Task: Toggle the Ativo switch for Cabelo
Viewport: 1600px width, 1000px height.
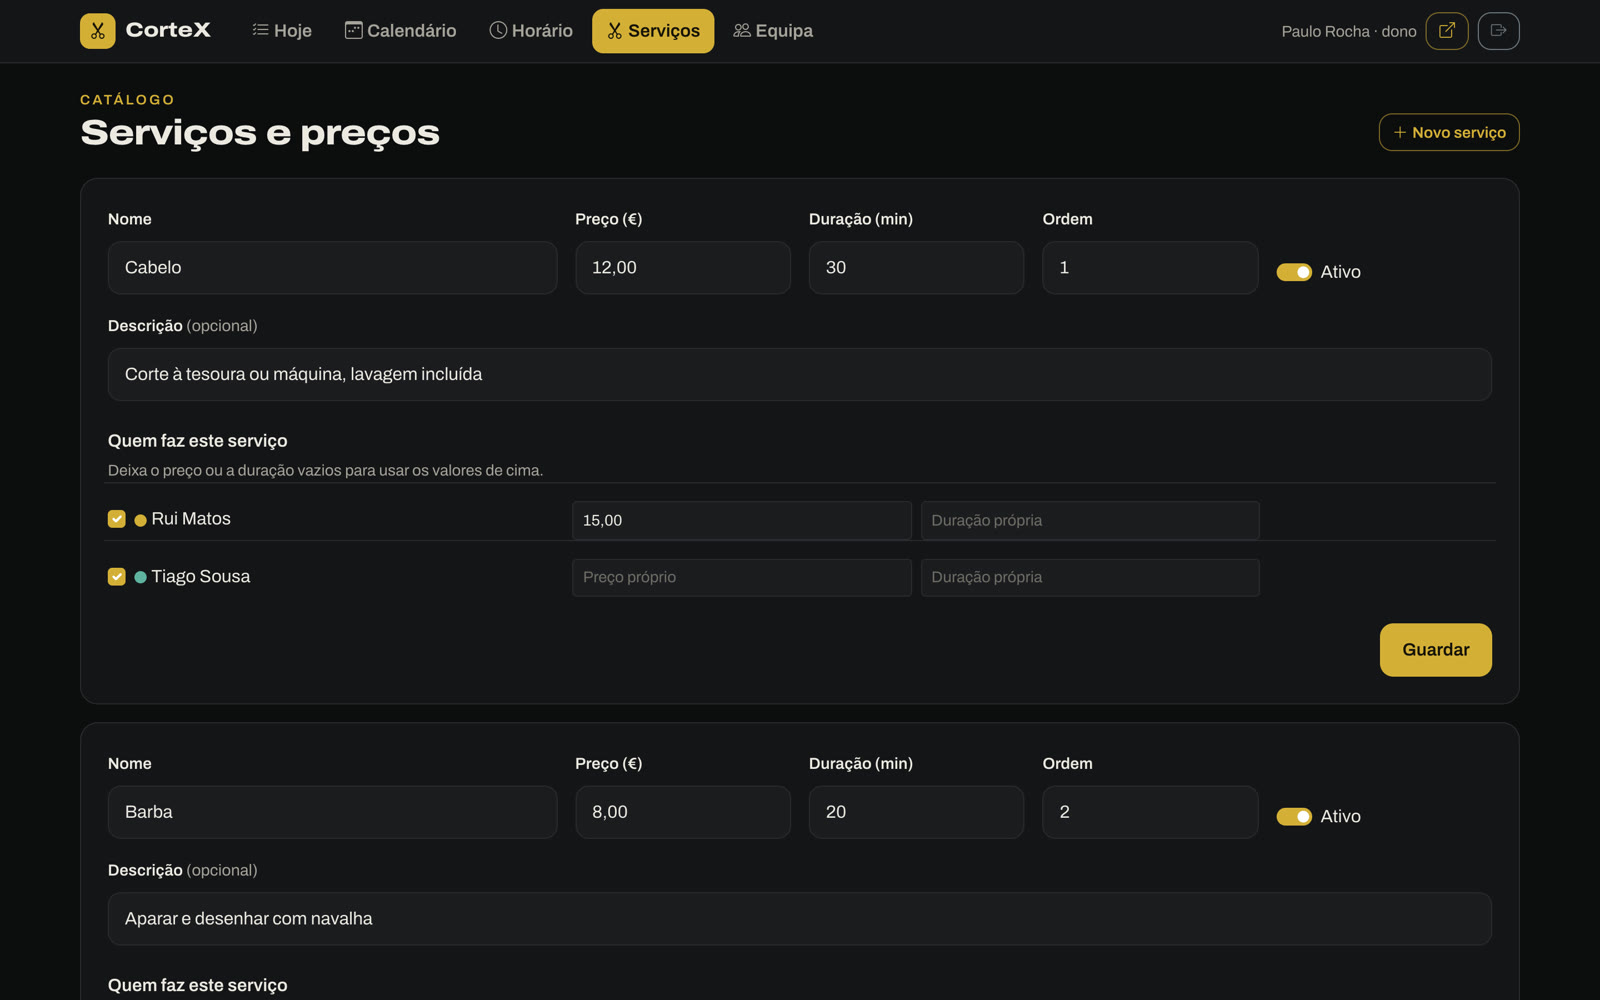Action: [1293, 272]
